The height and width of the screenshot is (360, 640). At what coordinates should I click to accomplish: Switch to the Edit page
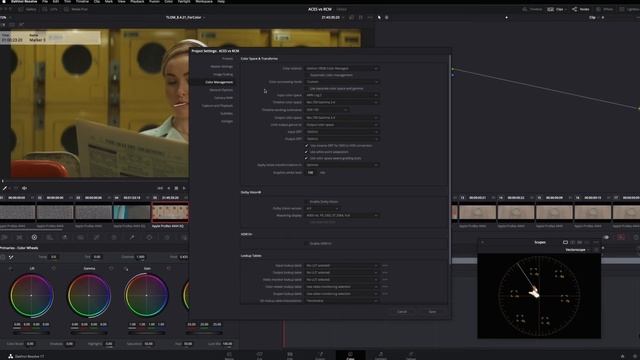tap(289, 356)
